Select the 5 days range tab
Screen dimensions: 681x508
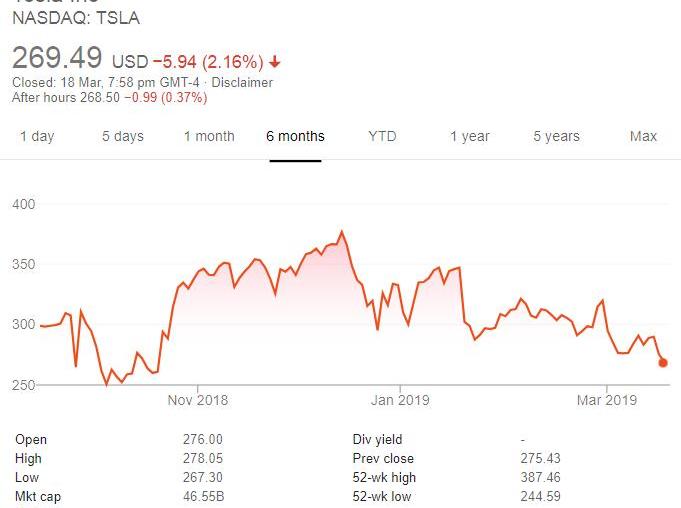click(123, 136)
